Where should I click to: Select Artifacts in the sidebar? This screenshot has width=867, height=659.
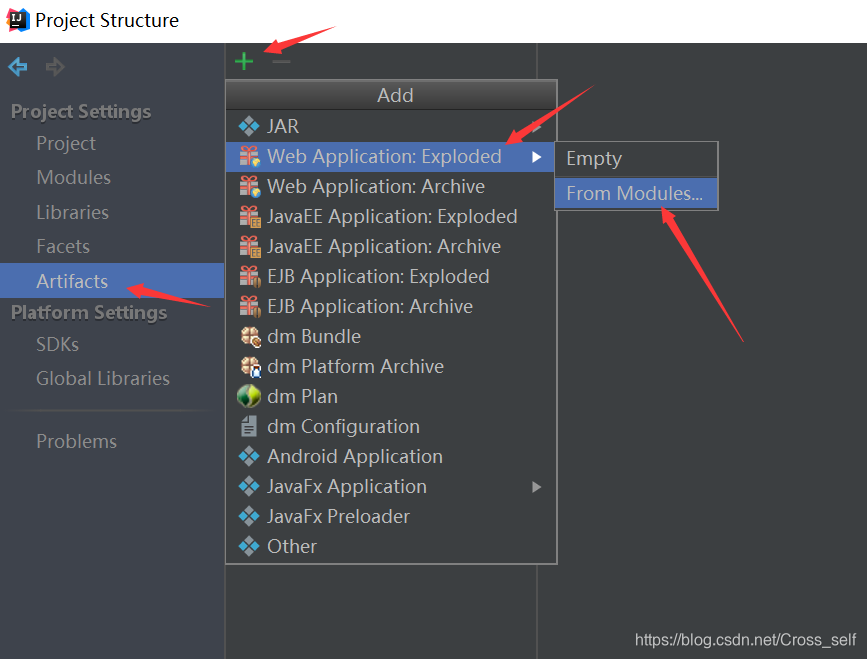[x=112, y=281]
